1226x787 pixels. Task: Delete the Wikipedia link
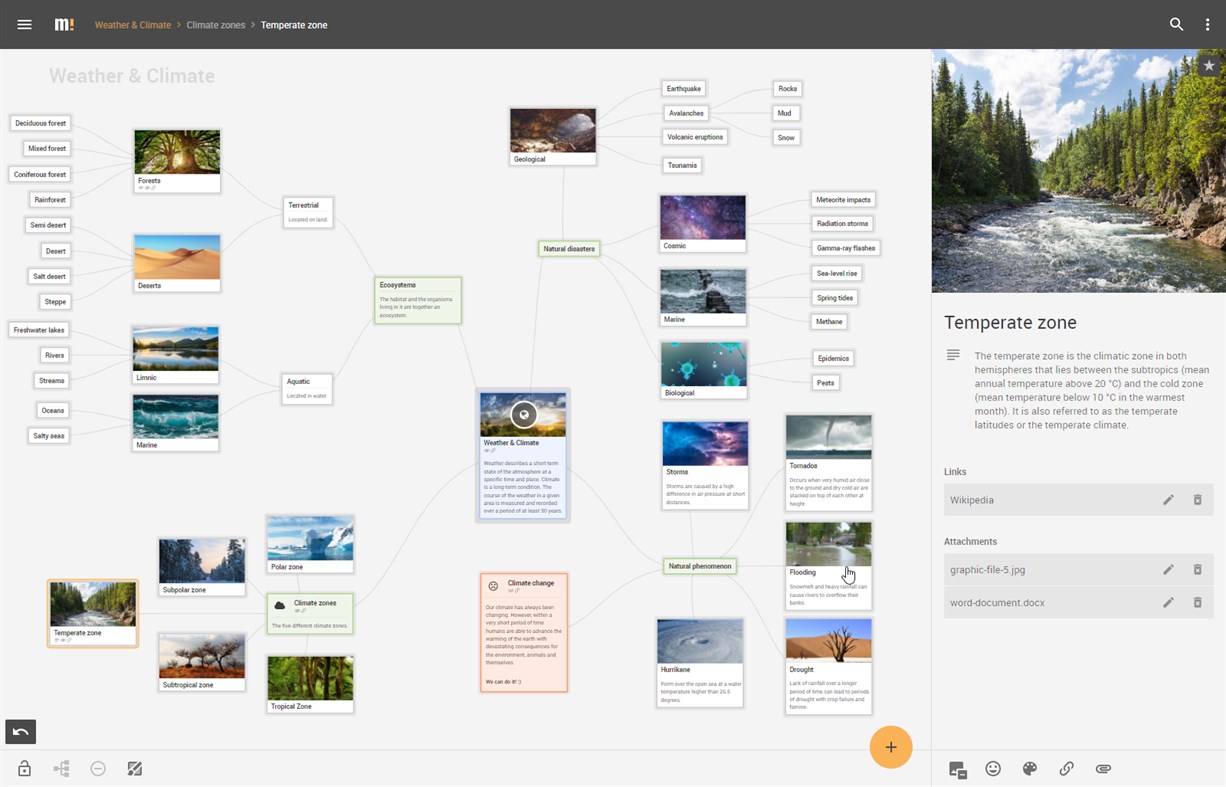point(1197,500)
